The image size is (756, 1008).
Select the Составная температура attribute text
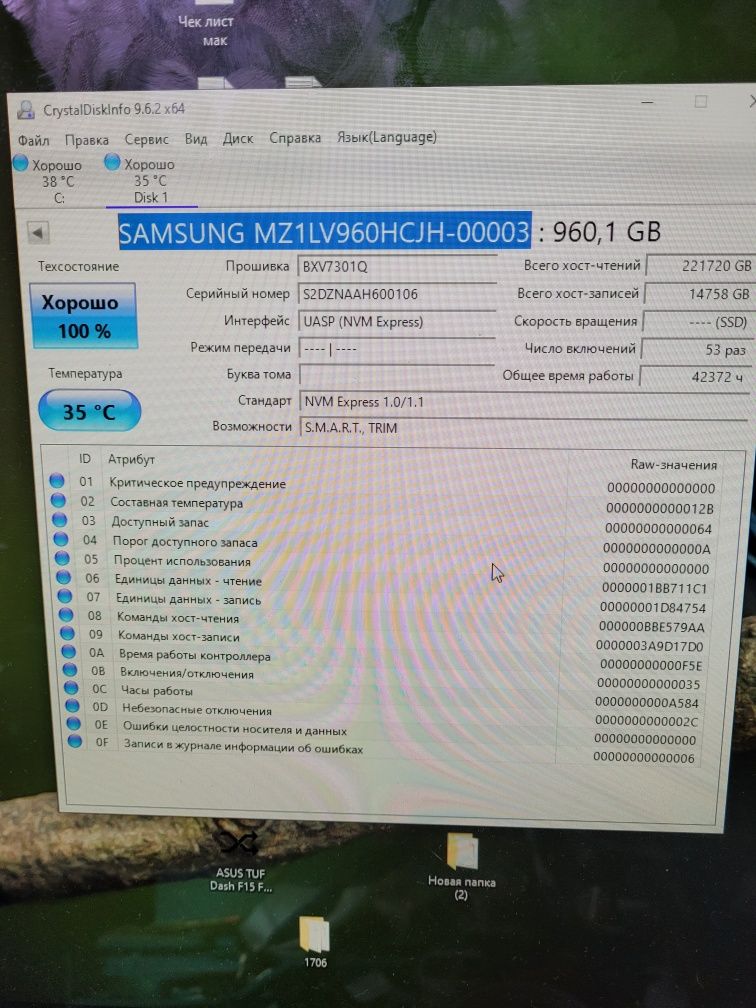(x=176, y=503)
